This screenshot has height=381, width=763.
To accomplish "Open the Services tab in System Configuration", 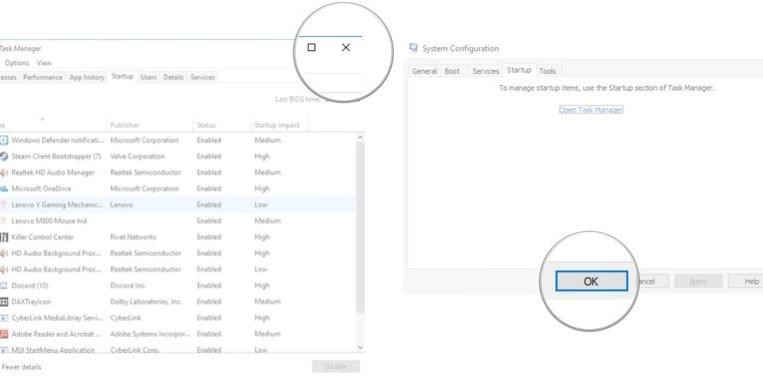I will [x=486, y=71].
